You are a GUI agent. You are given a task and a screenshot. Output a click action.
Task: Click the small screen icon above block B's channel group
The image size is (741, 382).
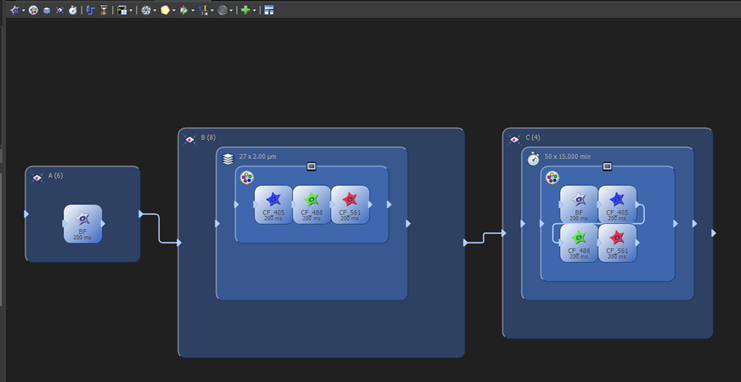[x=311, y=166]
